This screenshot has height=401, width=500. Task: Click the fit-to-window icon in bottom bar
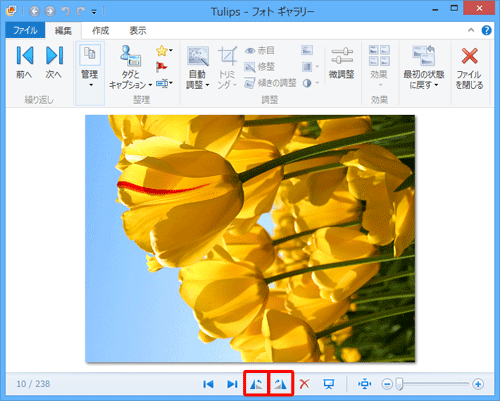(364, 384)
